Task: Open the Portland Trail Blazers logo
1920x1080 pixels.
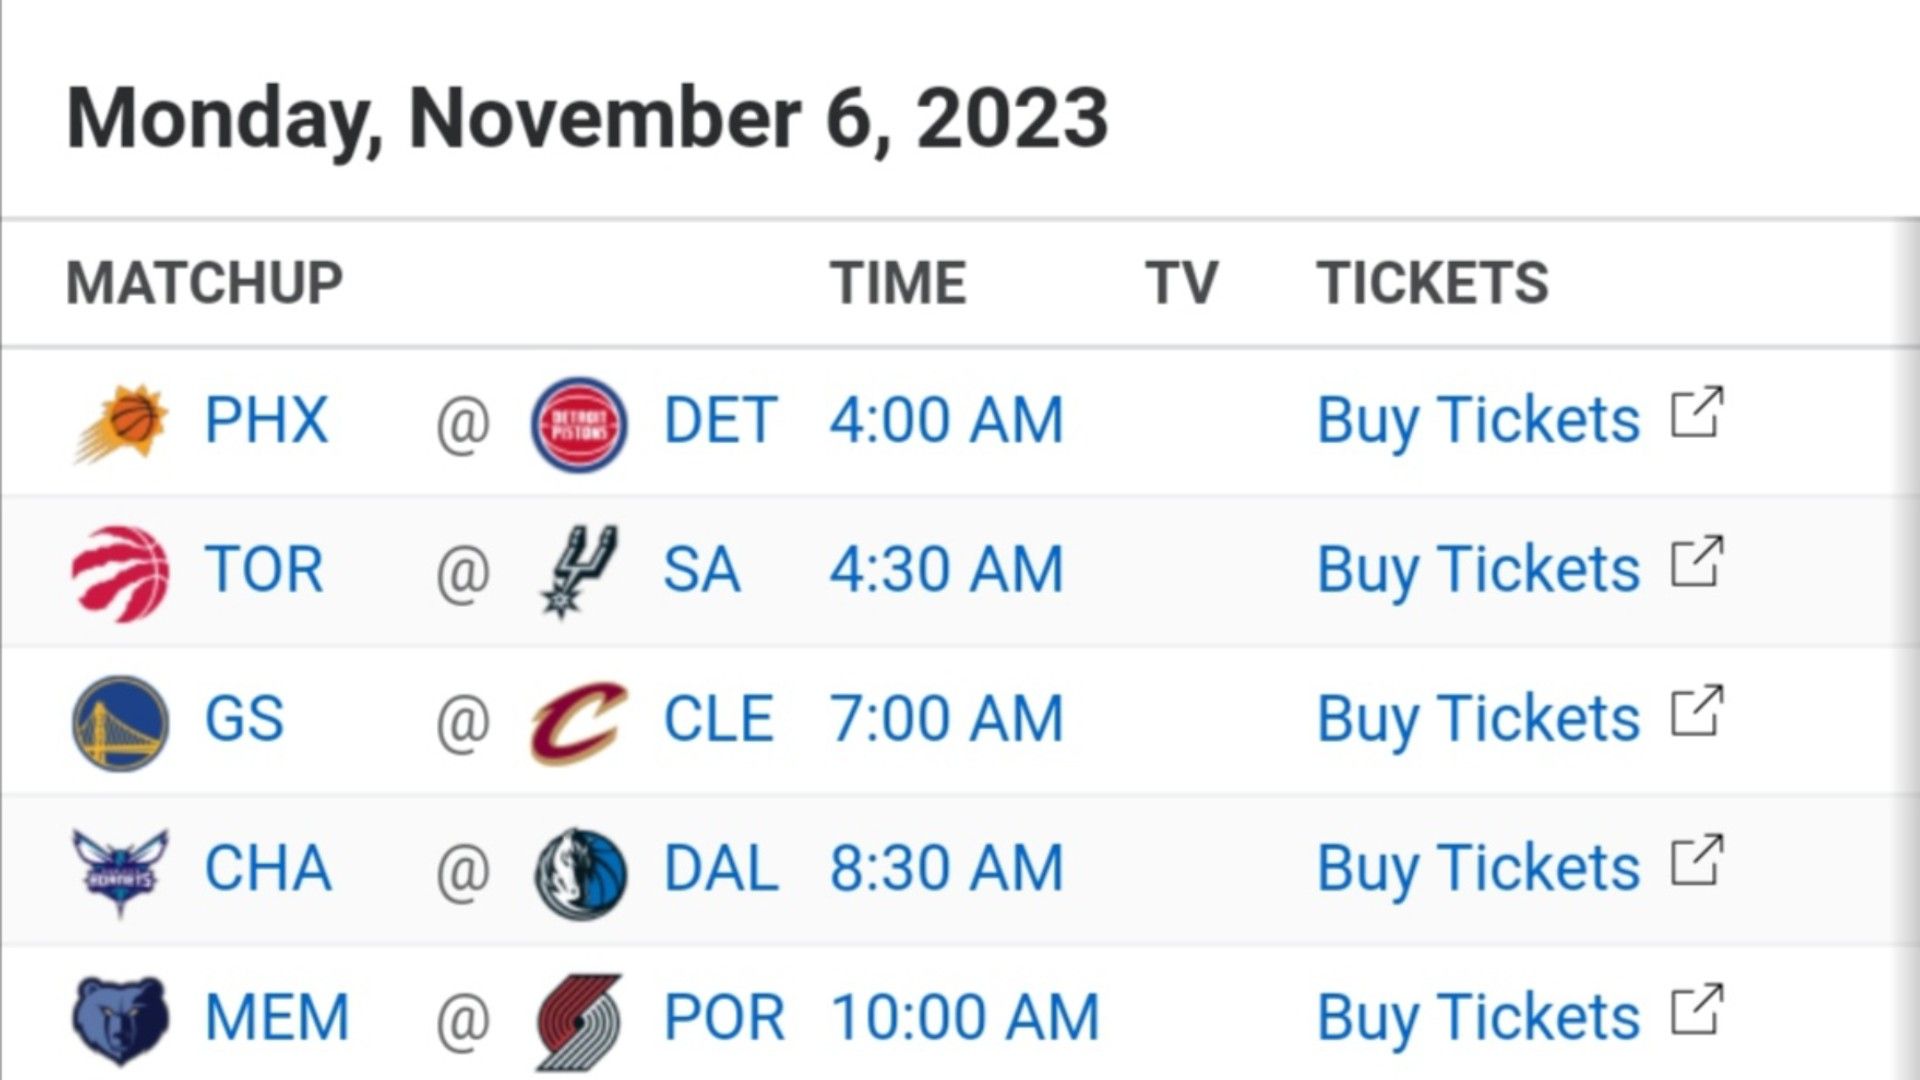Action: tap(579, 1022)
